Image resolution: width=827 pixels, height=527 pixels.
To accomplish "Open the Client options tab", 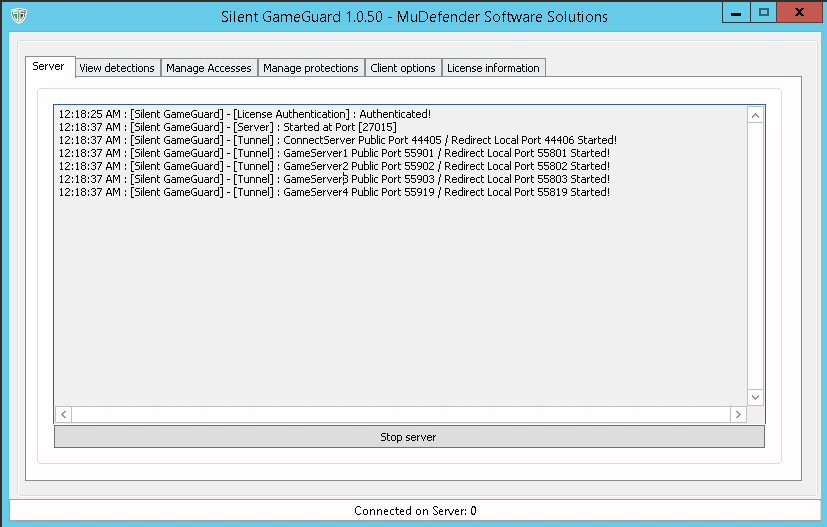I will [403, 68].
